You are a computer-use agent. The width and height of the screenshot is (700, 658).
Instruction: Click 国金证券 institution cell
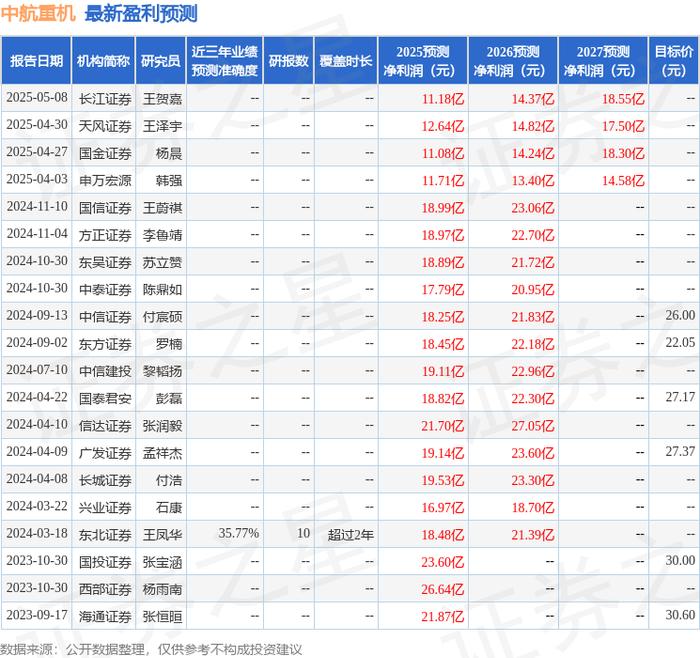click(x=105, y=153)
